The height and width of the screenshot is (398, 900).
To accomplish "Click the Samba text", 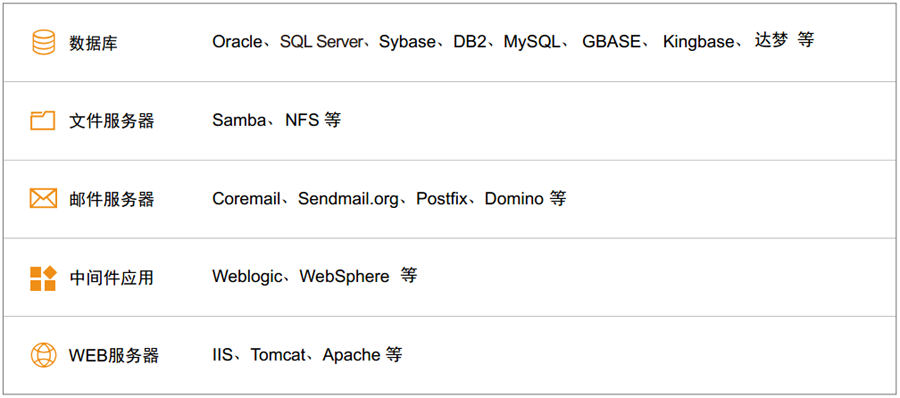I will tap(239, 120).
